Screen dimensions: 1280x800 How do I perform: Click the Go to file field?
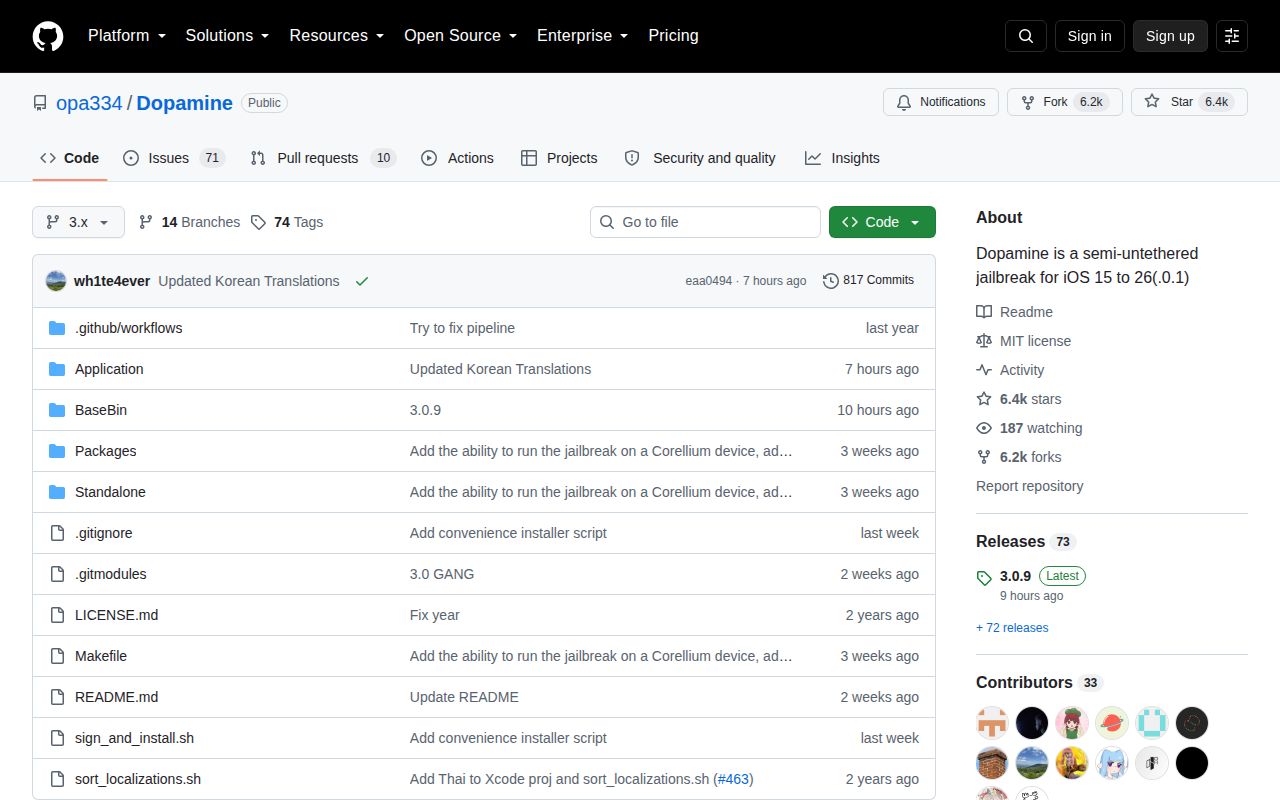pyautogui.click(x=705, y=222)
